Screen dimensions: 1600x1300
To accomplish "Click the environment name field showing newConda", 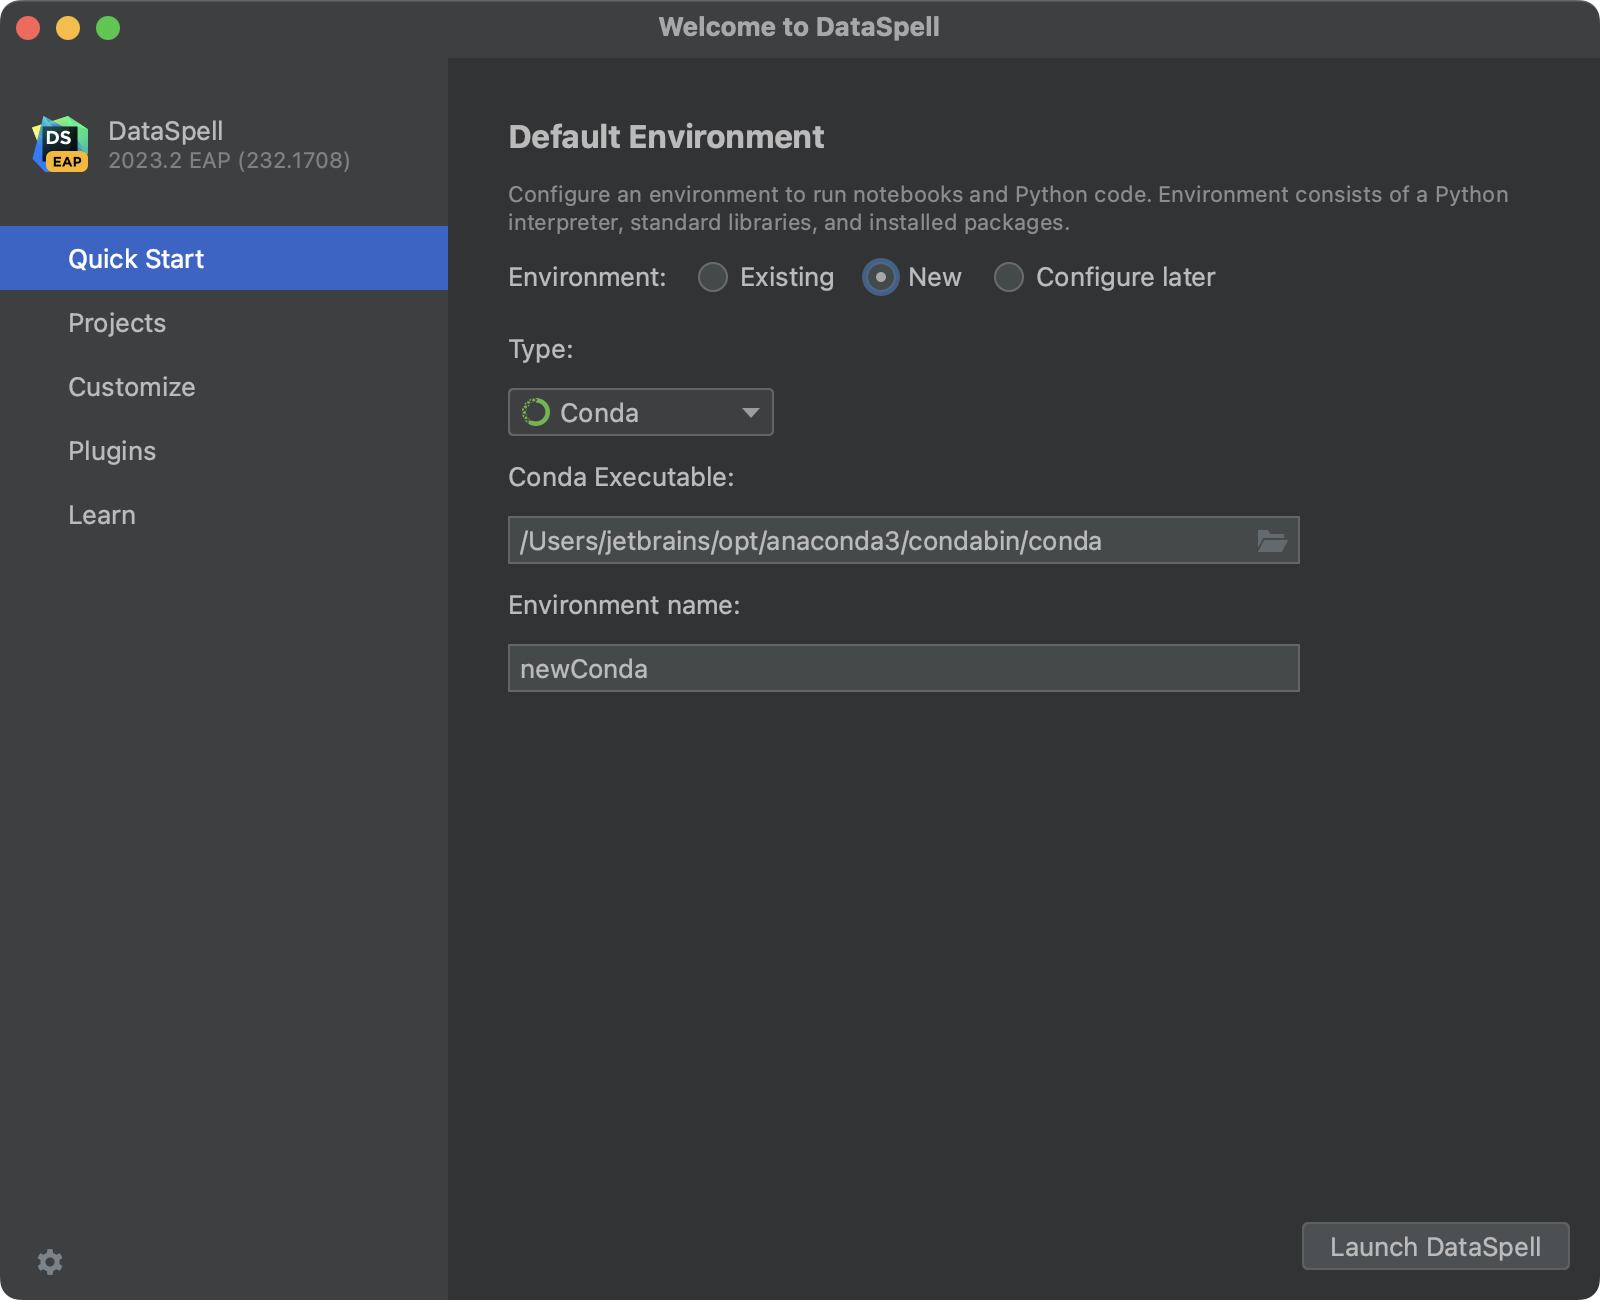I will (x=903, y=668).
